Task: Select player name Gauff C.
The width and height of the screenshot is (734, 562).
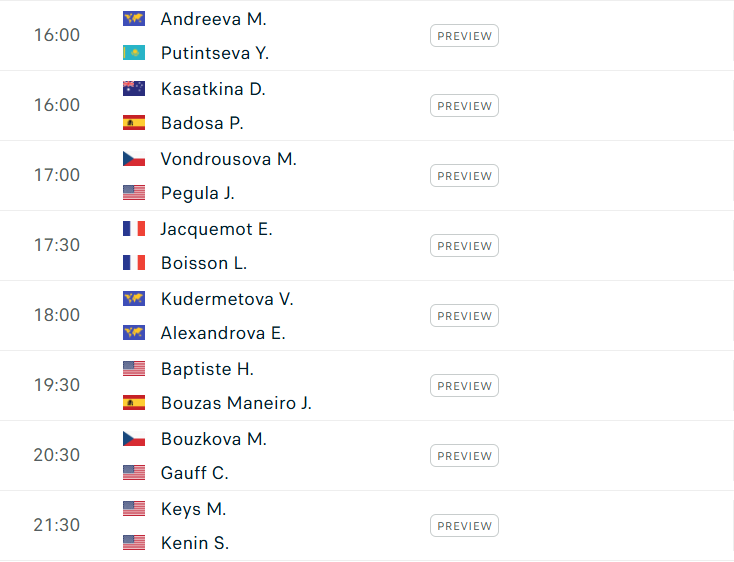Action: pos(195,473)
